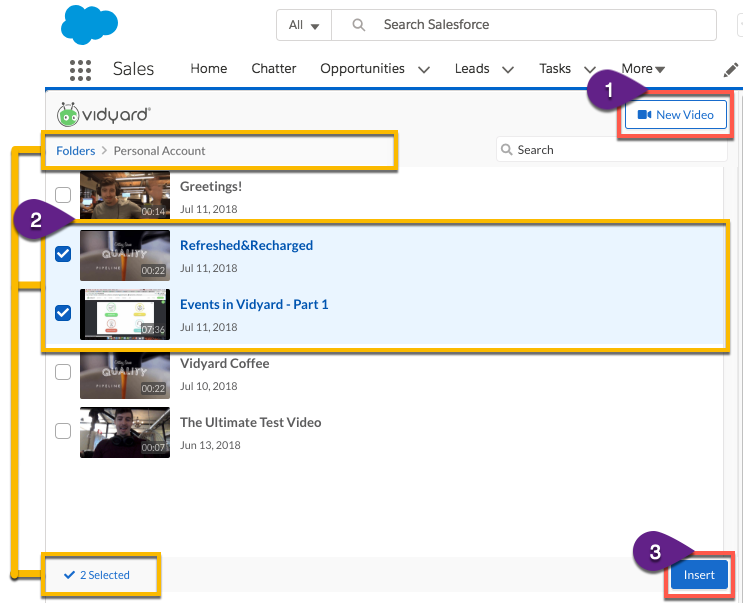Screen dimensions: 743x603
Task: Click the New Video button
Action: (676, 115)
